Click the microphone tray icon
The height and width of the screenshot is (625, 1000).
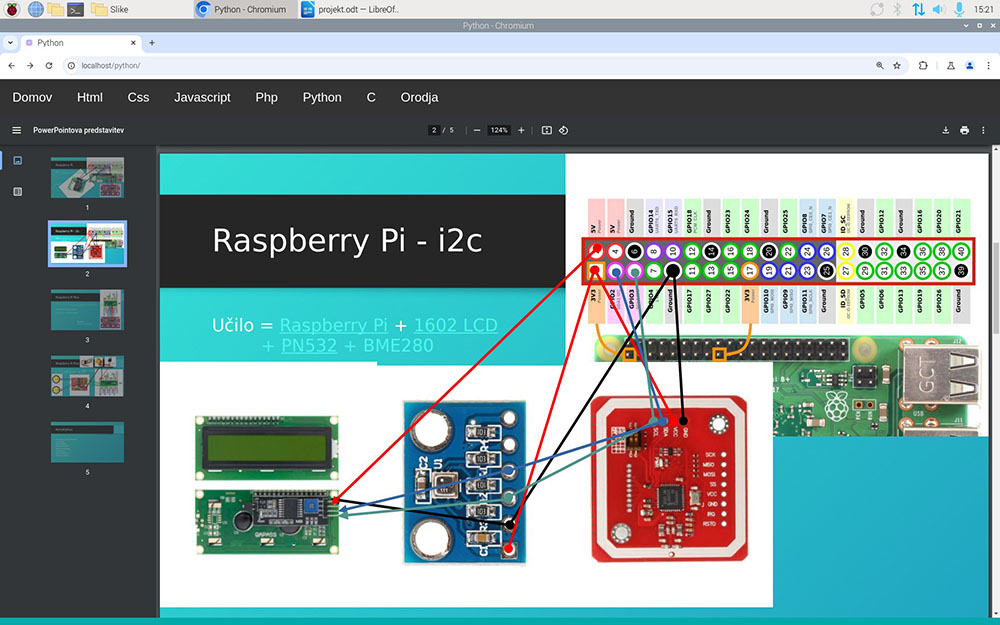959,9
